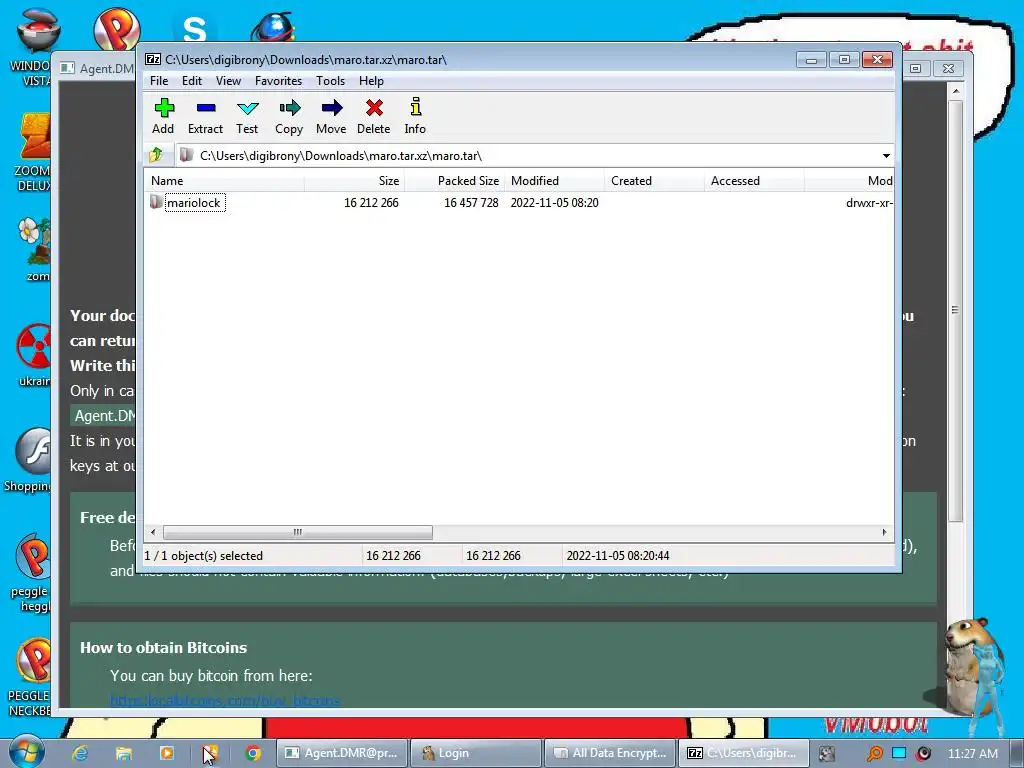
Task: Sort by the Modified column
Action: point(554,181)
